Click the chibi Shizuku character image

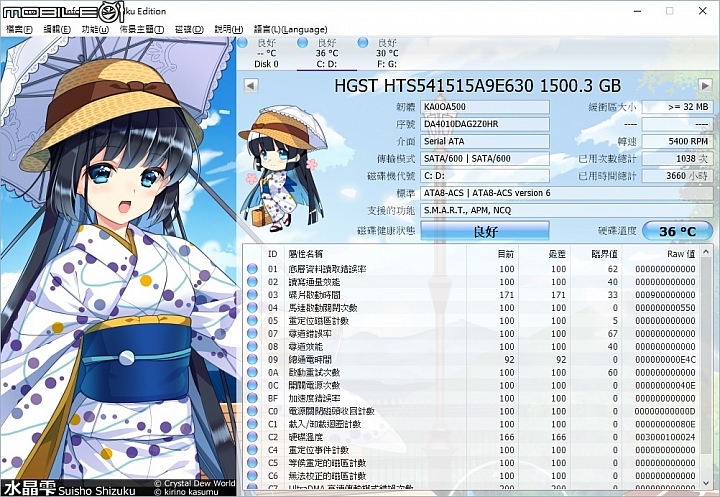point(284,168)
